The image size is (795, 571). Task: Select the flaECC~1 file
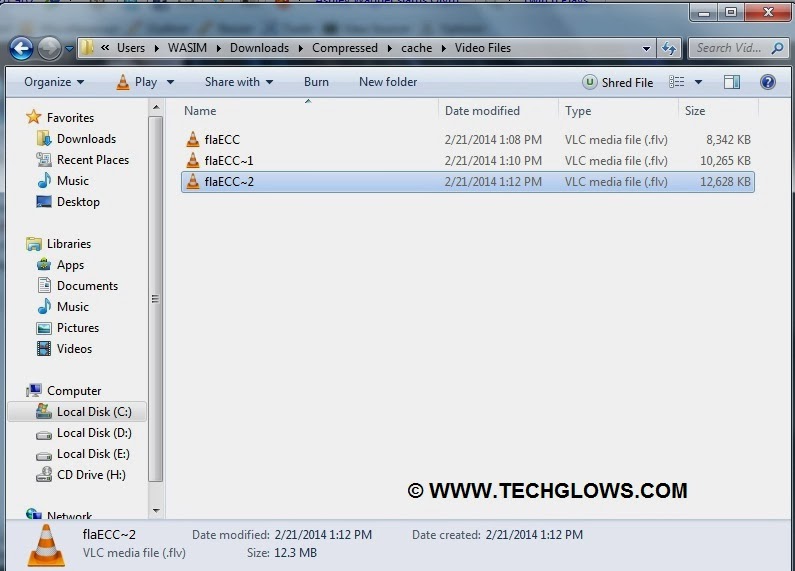pyautogui.click(x=228, y=161)
